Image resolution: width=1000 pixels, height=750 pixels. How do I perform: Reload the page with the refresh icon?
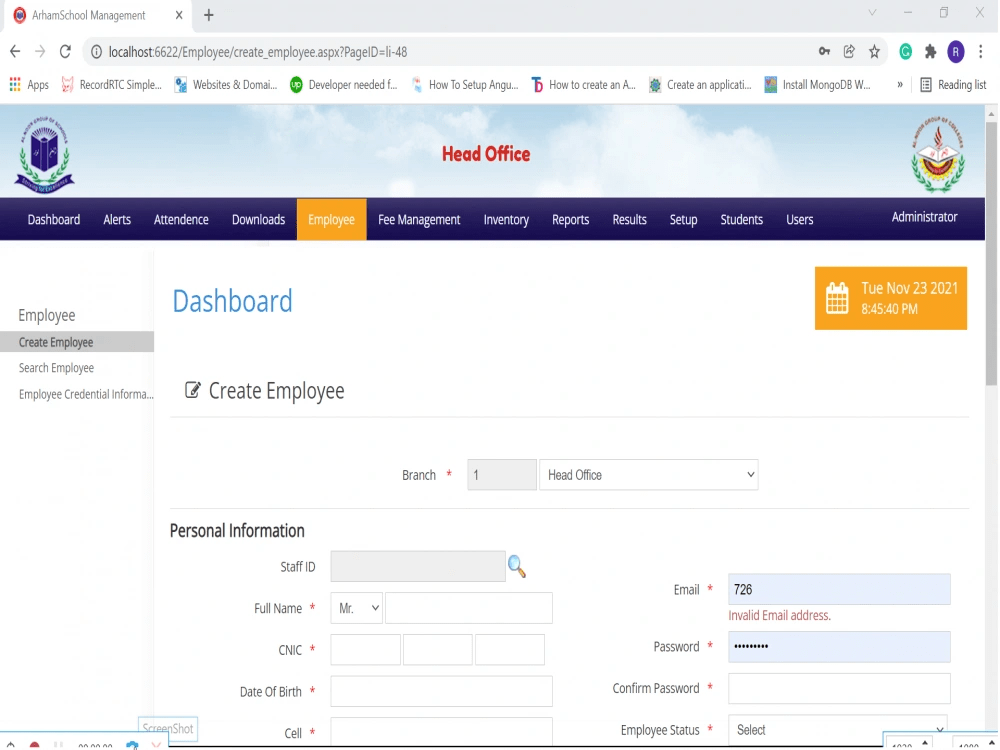65,52
